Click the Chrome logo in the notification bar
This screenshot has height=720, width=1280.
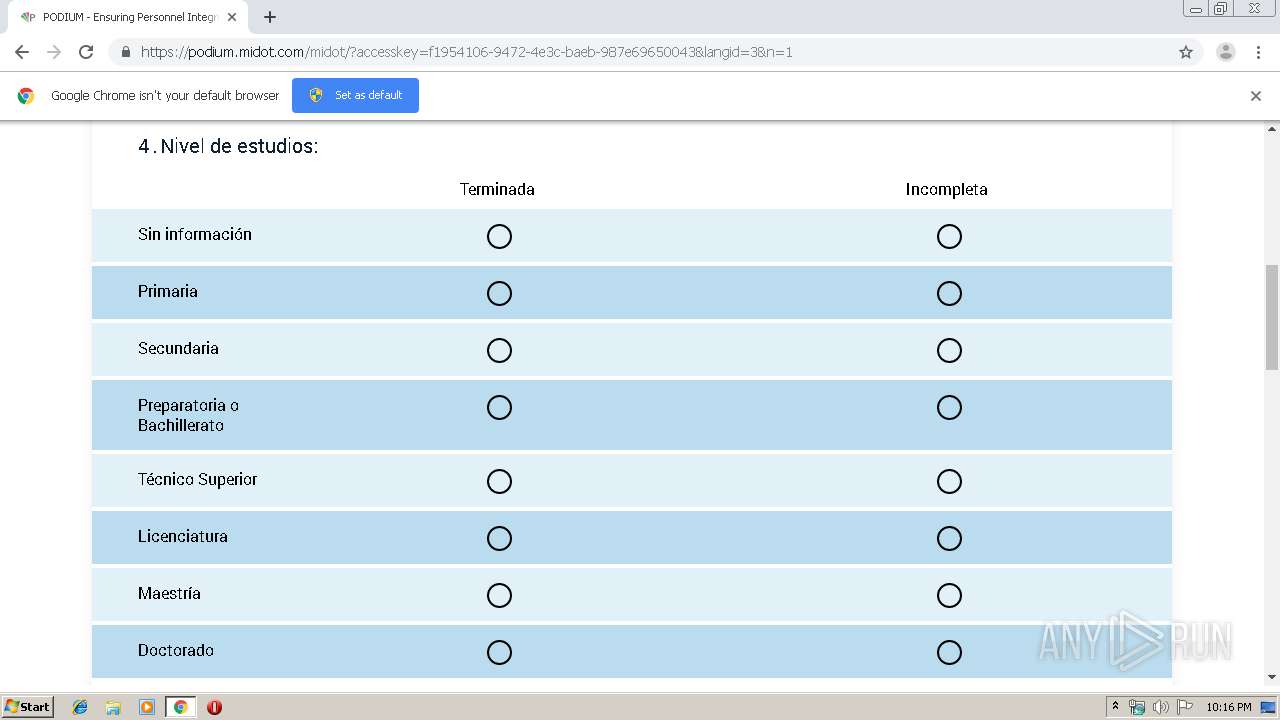point(26,96)
